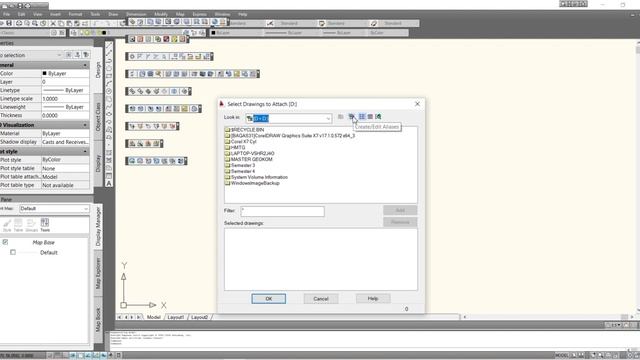Click the Save icon in standard toolbar
The height and width of the screenshot is (360, 640).
(9, 23)
